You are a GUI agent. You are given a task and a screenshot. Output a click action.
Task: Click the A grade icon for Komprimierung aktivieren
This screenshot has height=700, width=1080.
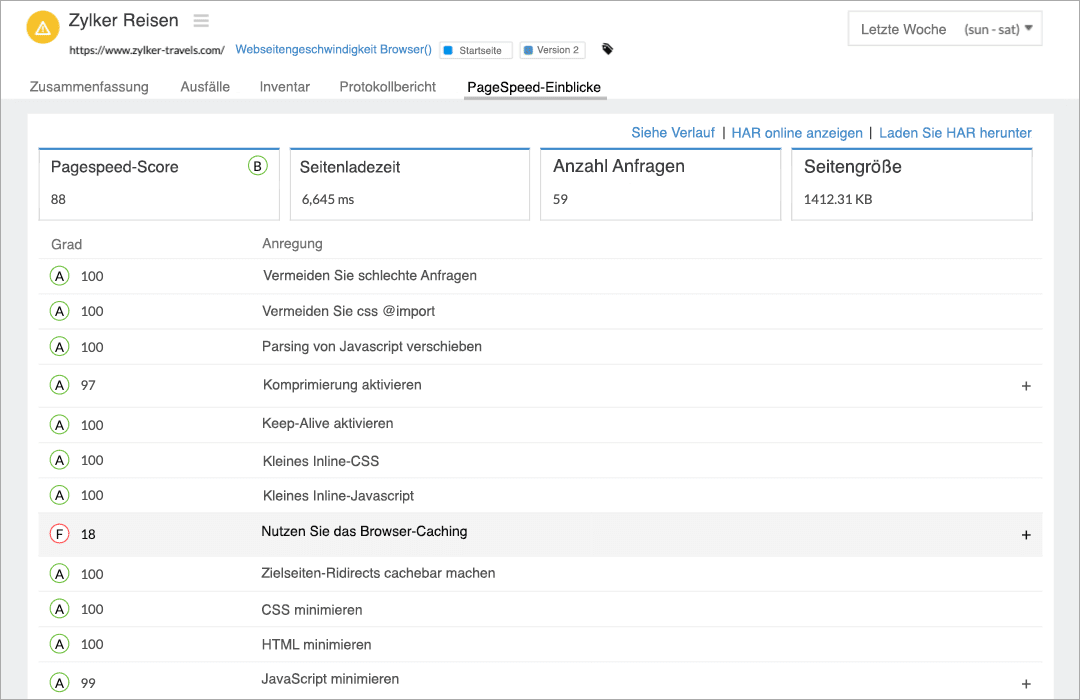[59, 385]
